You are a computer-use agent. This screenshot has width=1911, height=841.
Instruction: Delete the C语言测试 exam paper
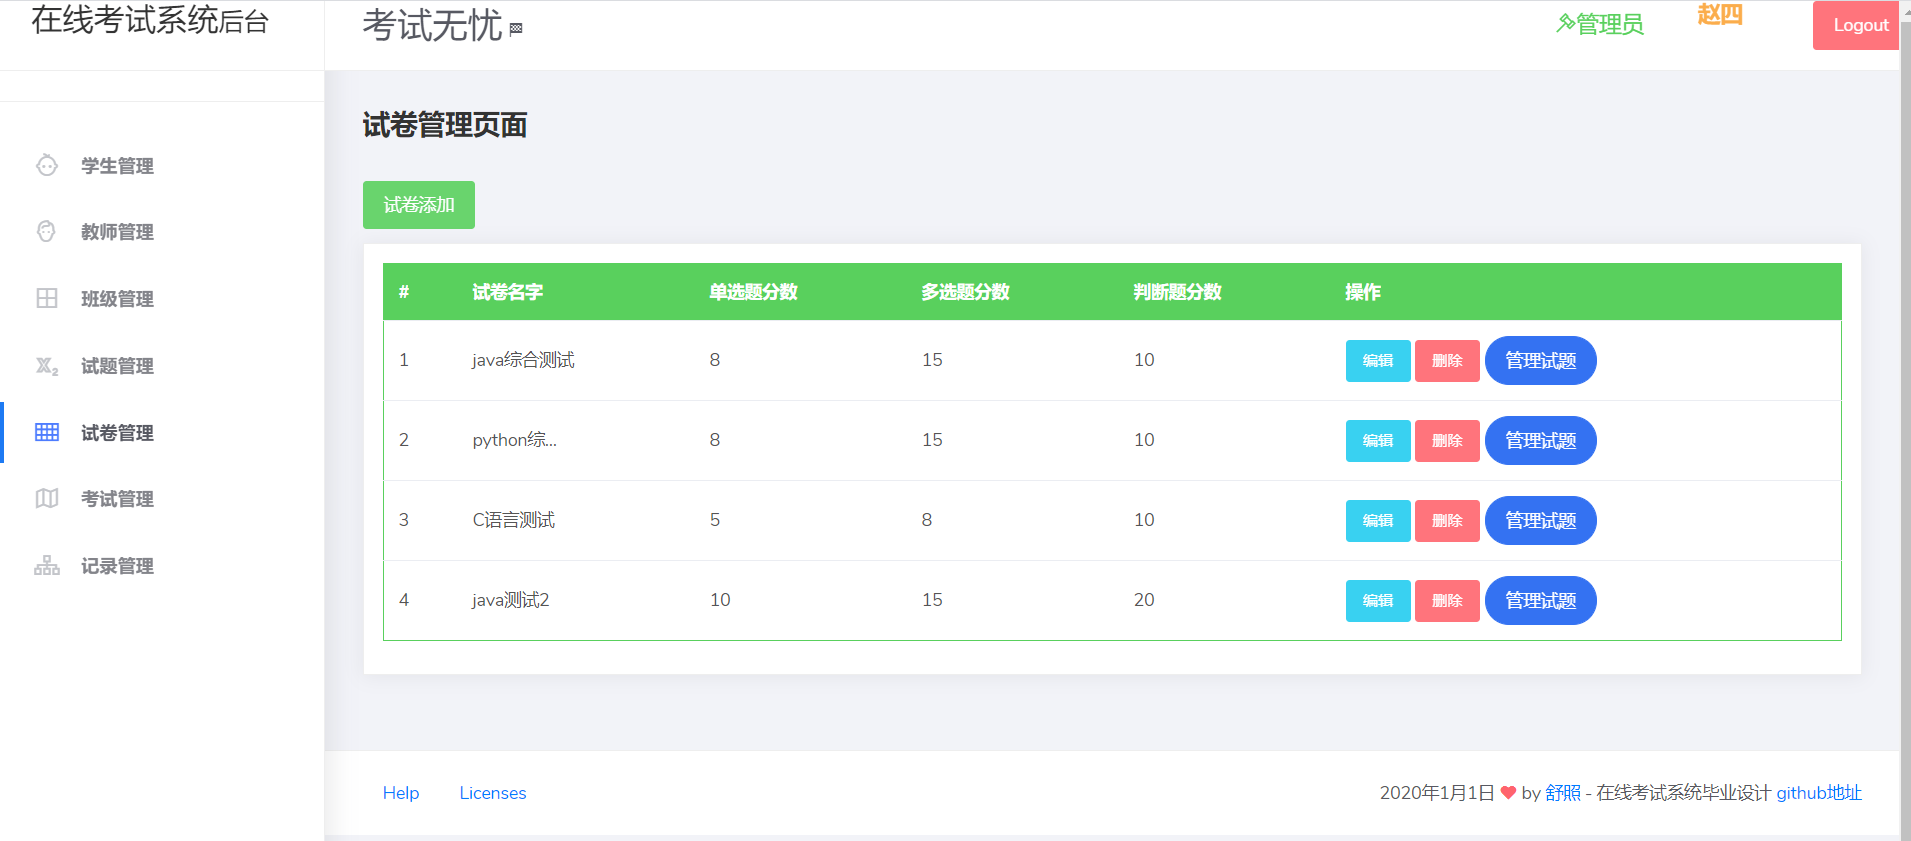click(x=1446, y=521)
